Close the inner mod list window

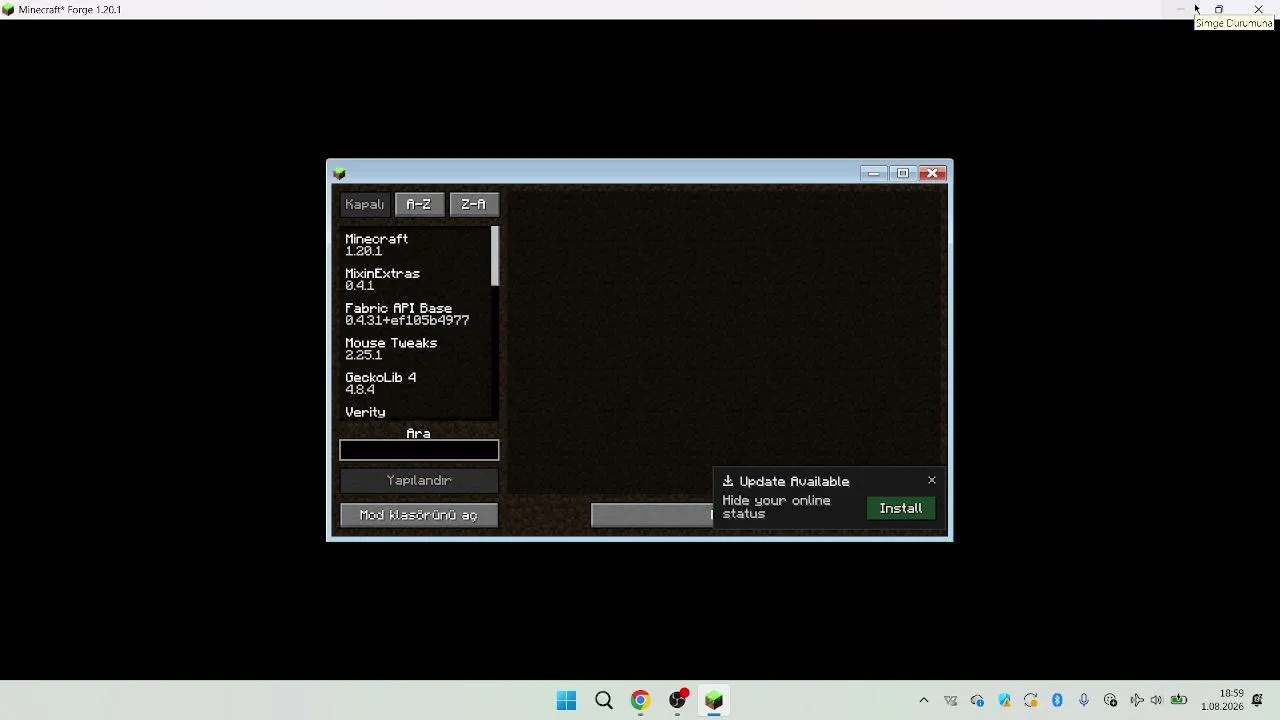(x=933, y=173)
